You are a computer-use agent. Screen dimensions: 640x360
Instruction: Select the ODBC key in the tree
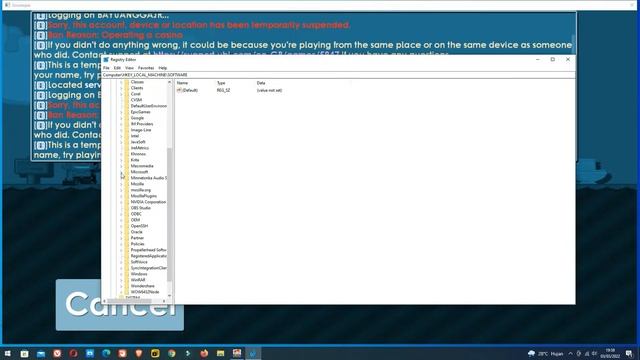pos(136,214)
